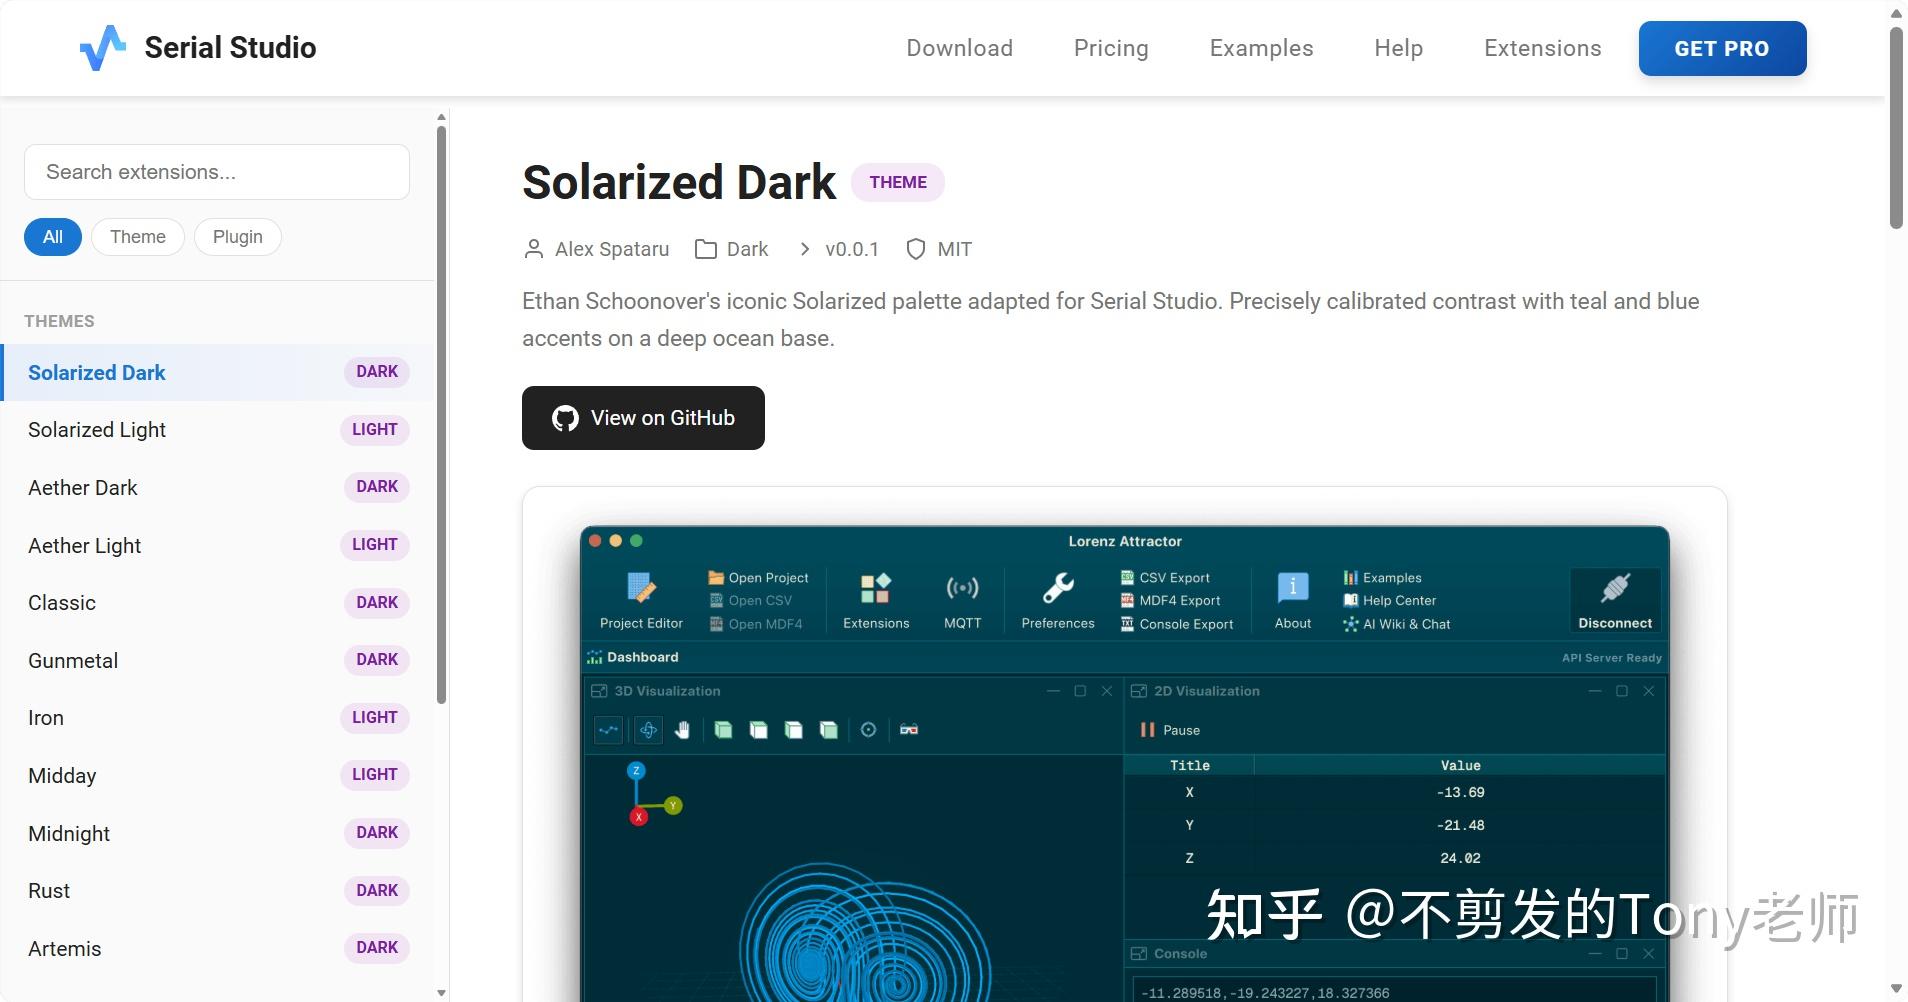Click the CSV Export icon
Screen dimensions: 1908x1002
tap(1127, 577)
